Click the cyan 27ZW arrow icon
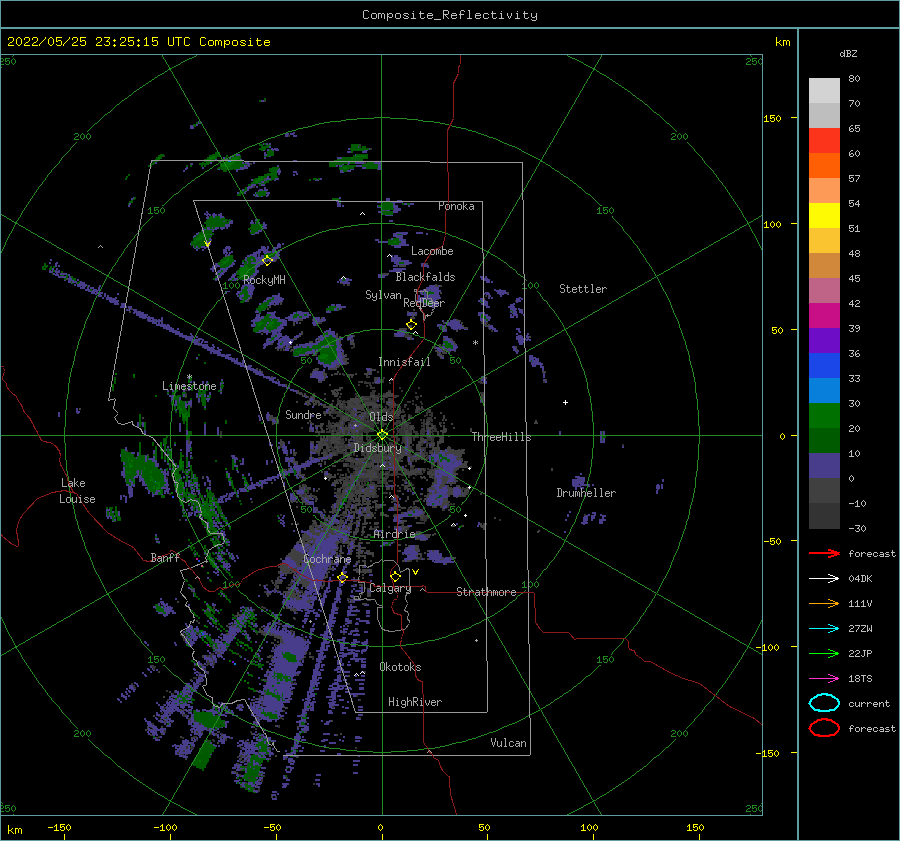The image size is (900, 841). tap(824, 629)
